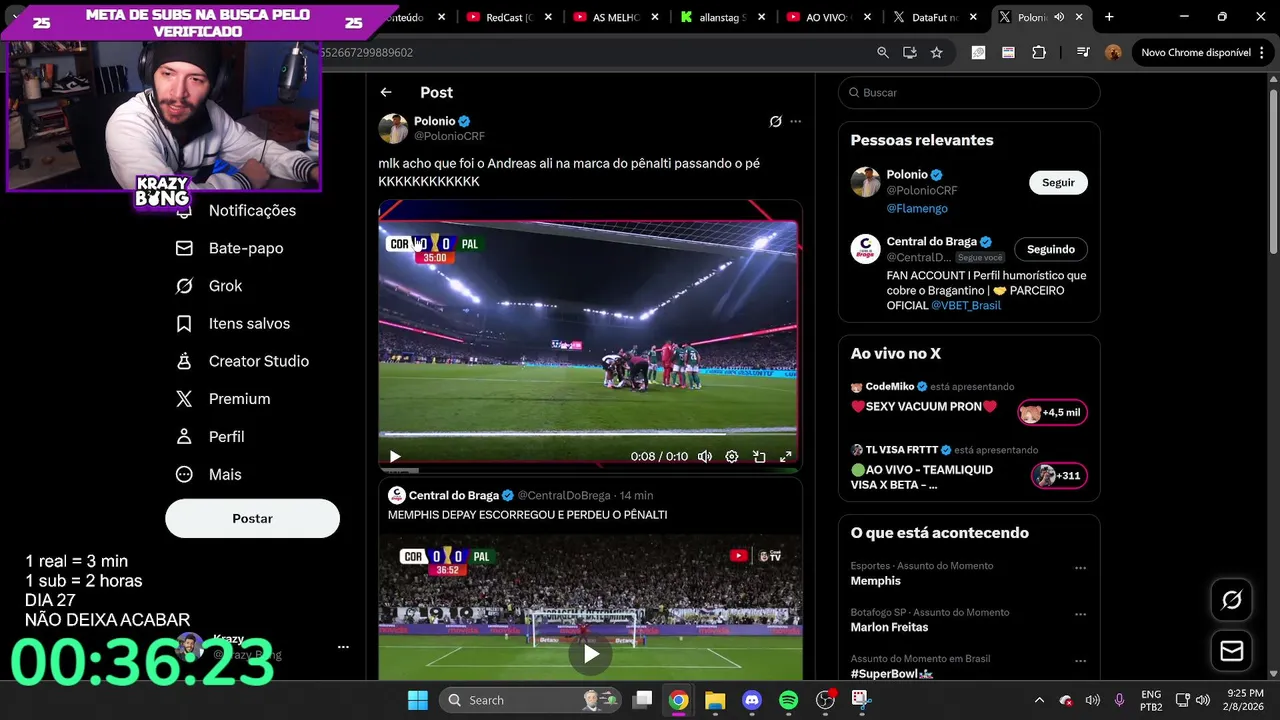Click the microphone icon in the system tray
Image resolution: width=1280 pixels, height=720 pixels.
click(x=1120, y=700)
